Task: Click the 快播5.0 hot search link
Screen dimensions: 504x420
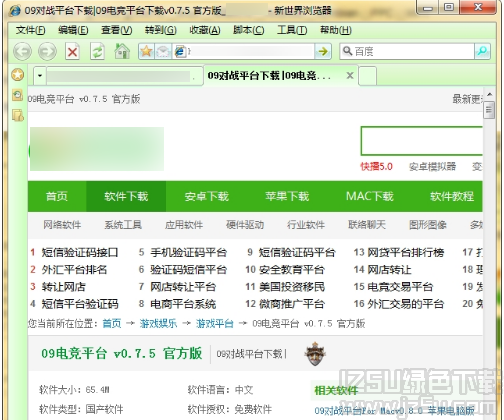Action: pyautogui.click(x=377, y=166)
